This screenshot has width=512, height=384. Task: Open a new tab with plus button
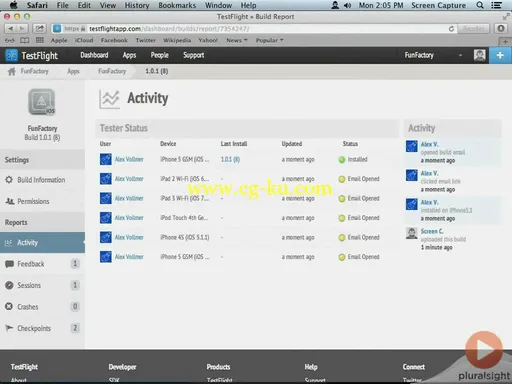point(505,42)
